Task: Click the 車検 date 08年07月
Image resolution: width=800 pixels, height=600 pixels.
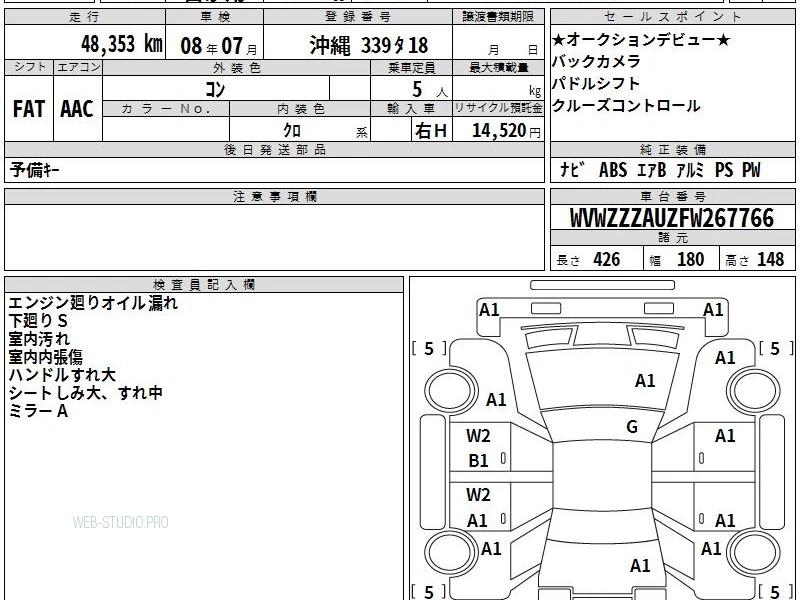Action: 219,46
